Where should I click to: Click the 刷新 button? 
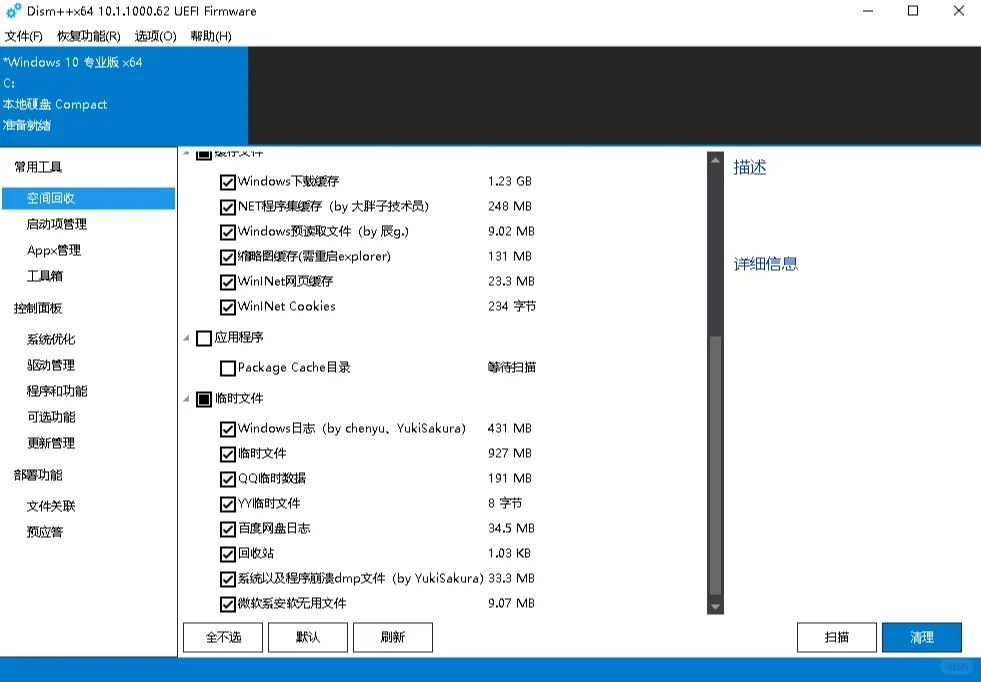(393, 637)
